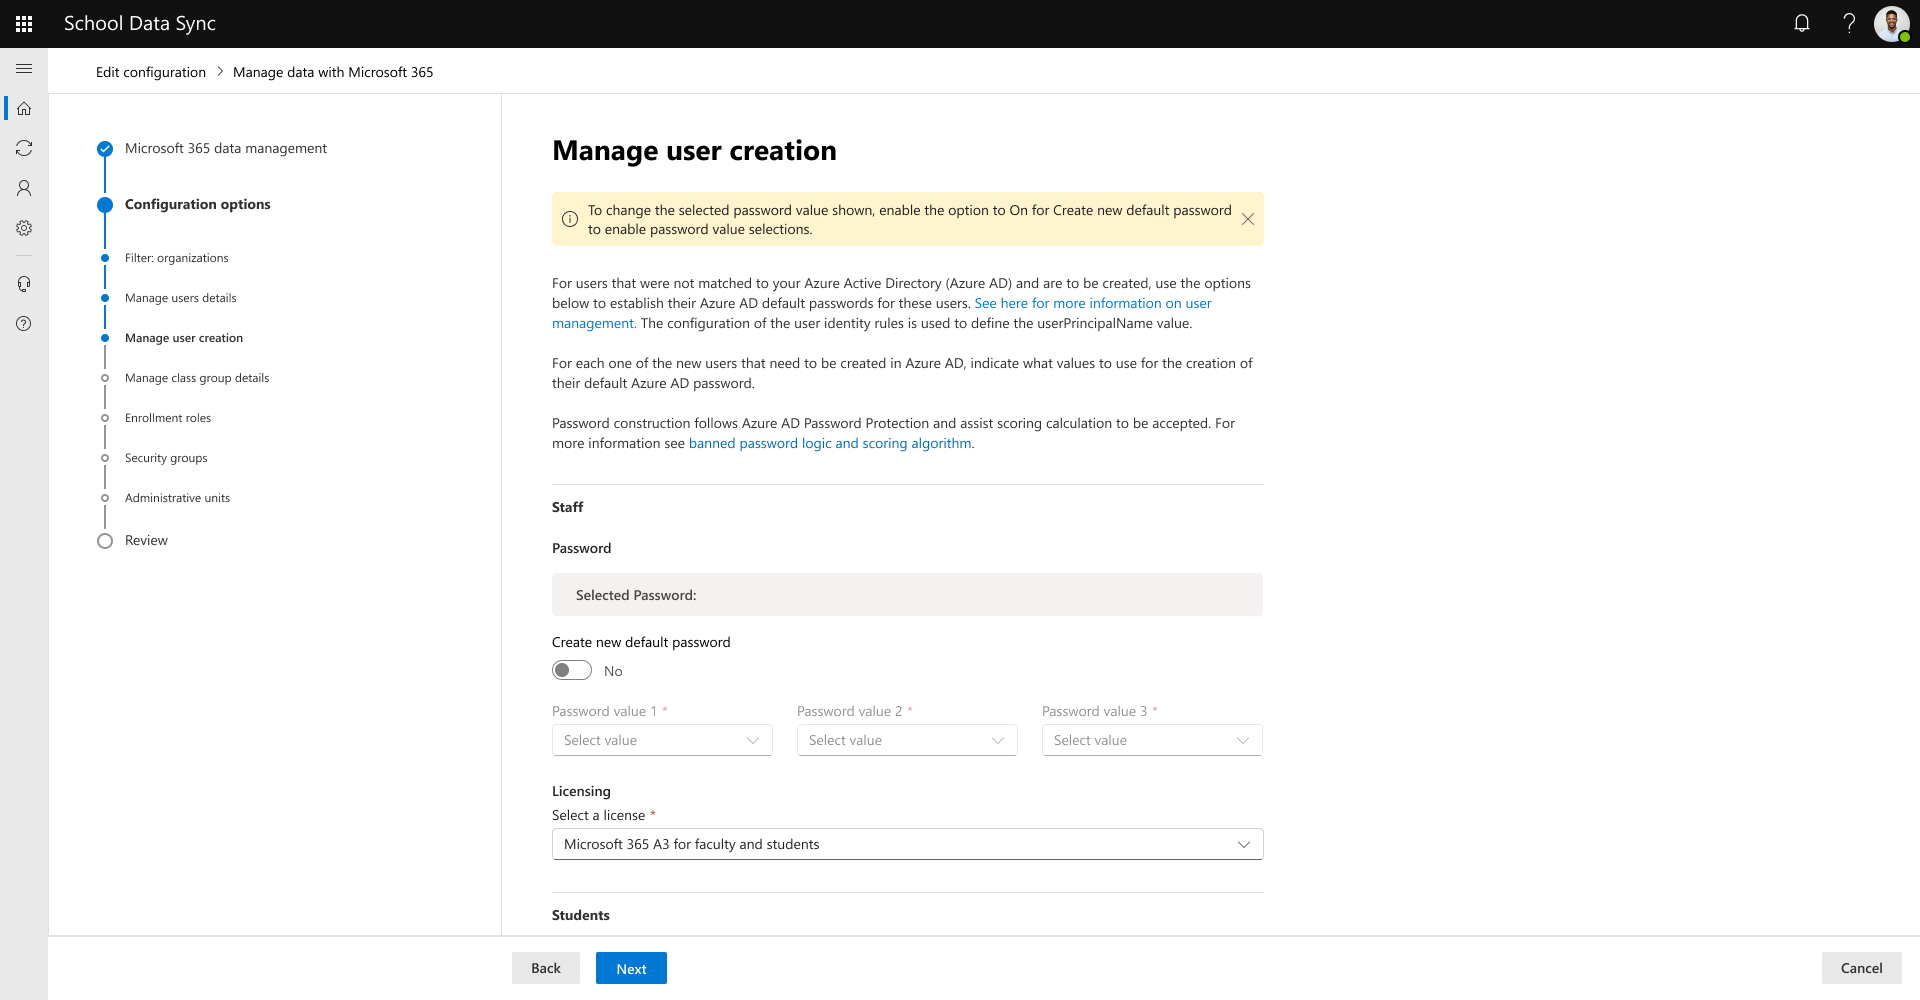Screen dimensions: 1920x1000
Task: Open the user profile avatar
Action: tap(1892, 24)
